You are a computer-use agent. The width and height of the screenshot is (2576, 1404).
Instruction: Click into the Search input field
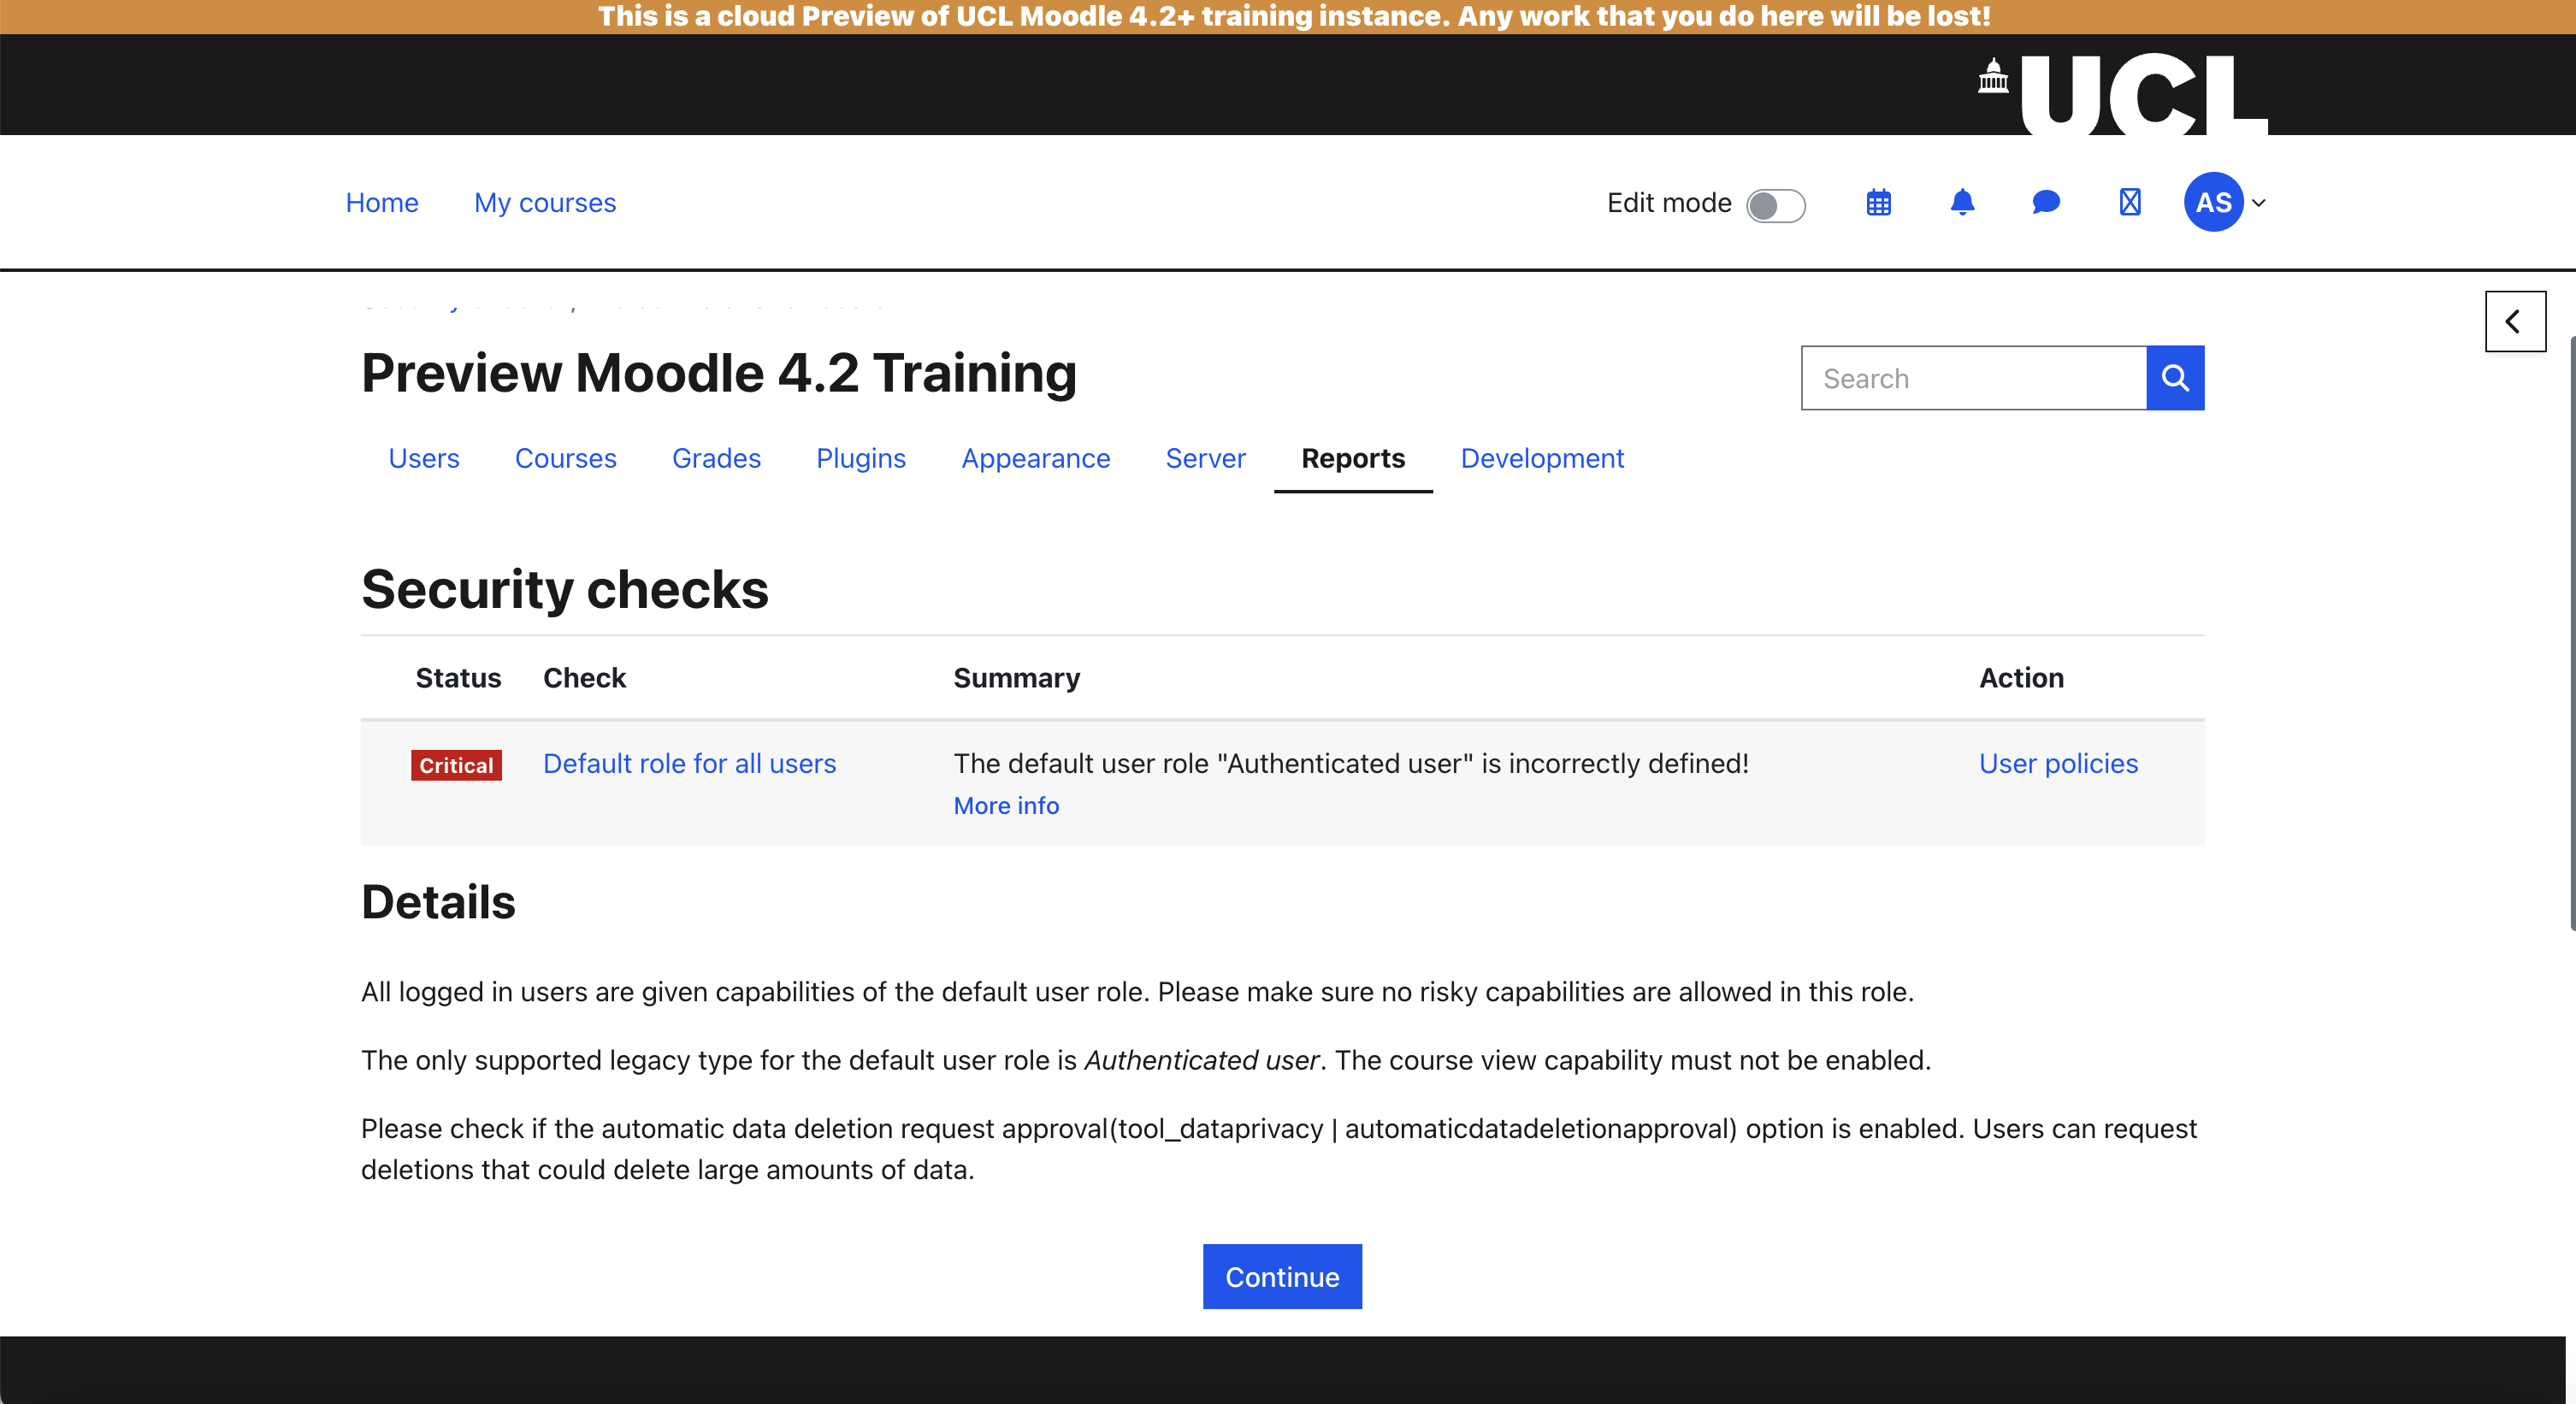(x=1974, y=378)
